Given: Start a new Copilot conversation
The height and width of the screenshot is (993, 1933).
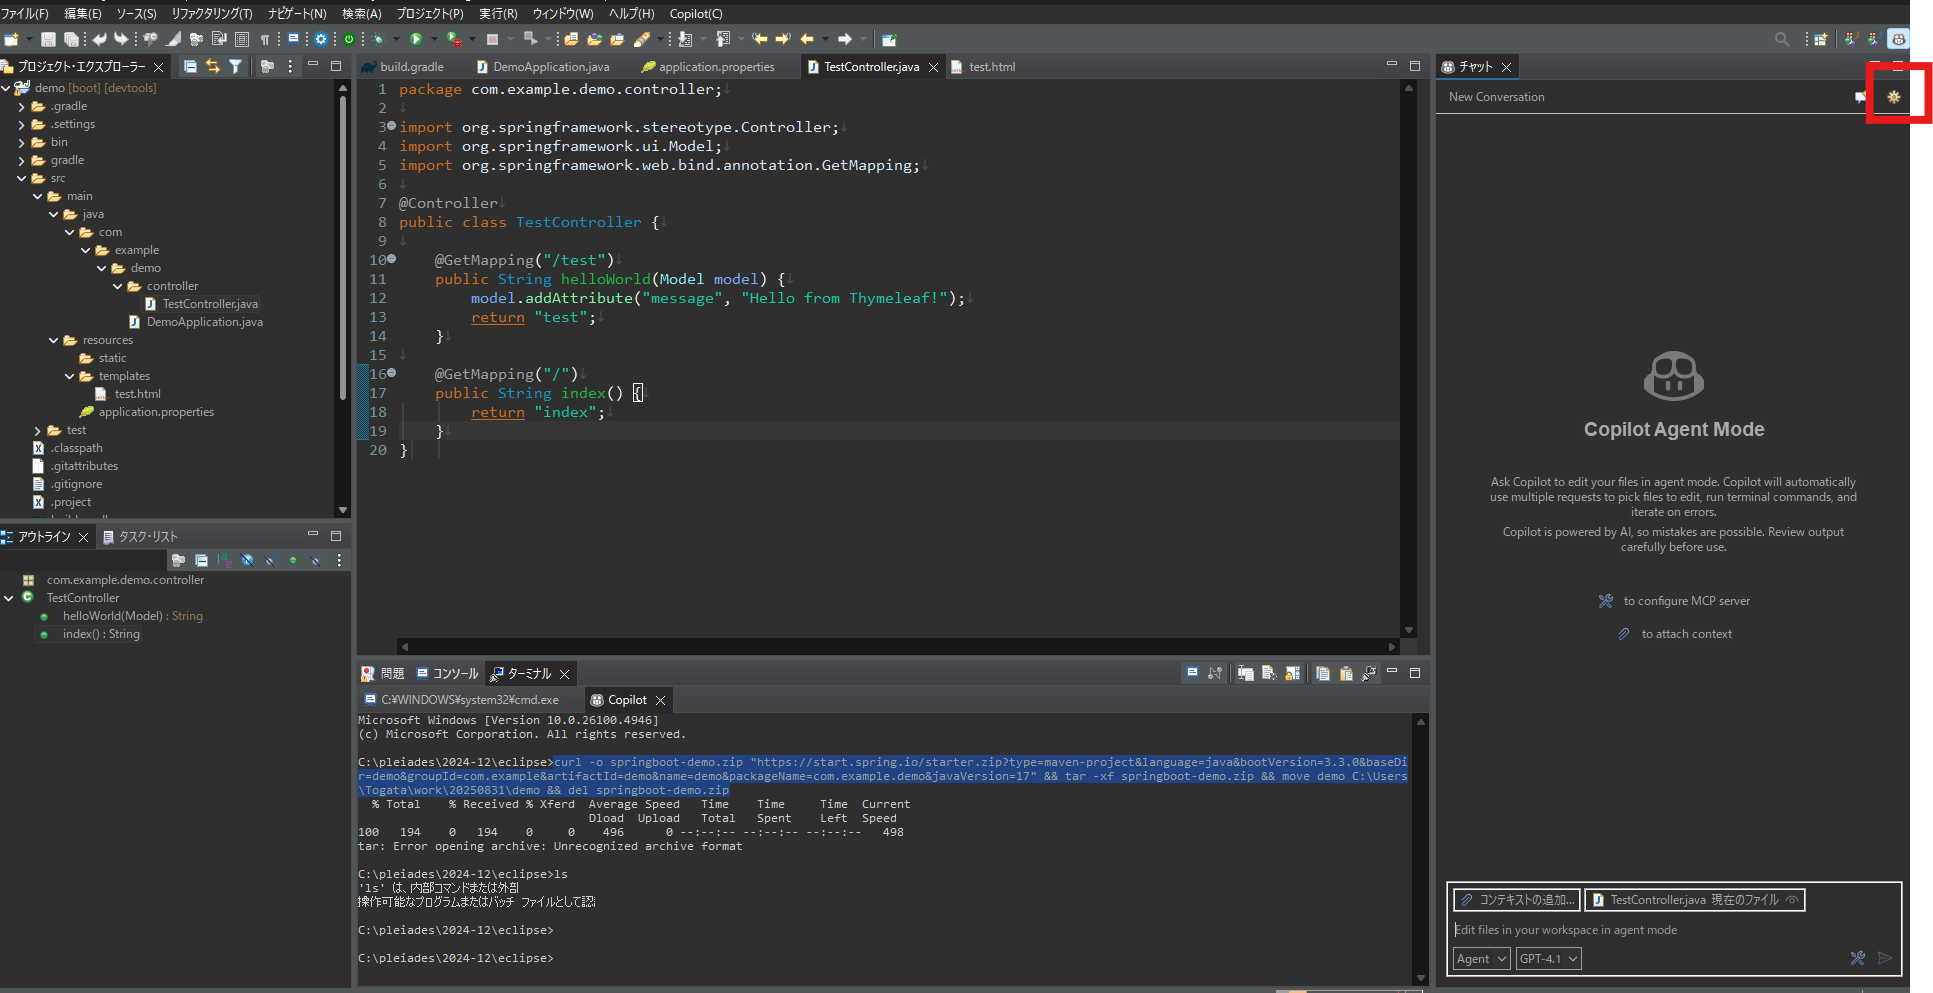Looking at the screenshot, I should [1858, 97].
